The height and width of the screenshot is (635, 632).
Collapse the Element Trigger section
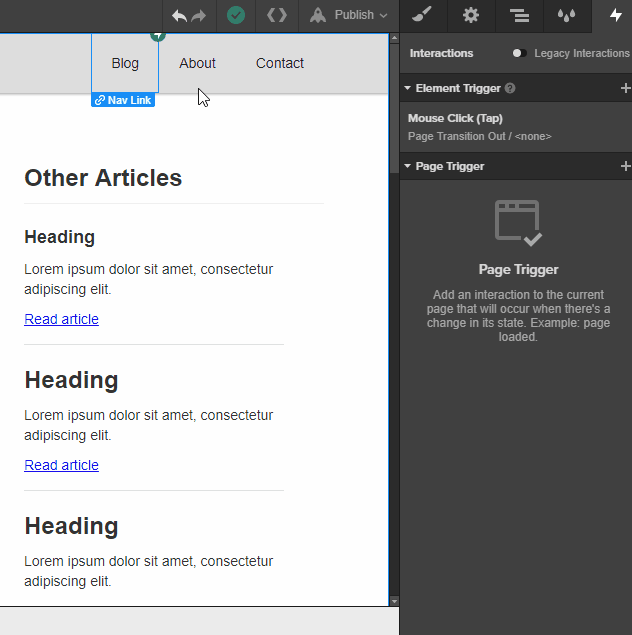(x=407, y=88)
